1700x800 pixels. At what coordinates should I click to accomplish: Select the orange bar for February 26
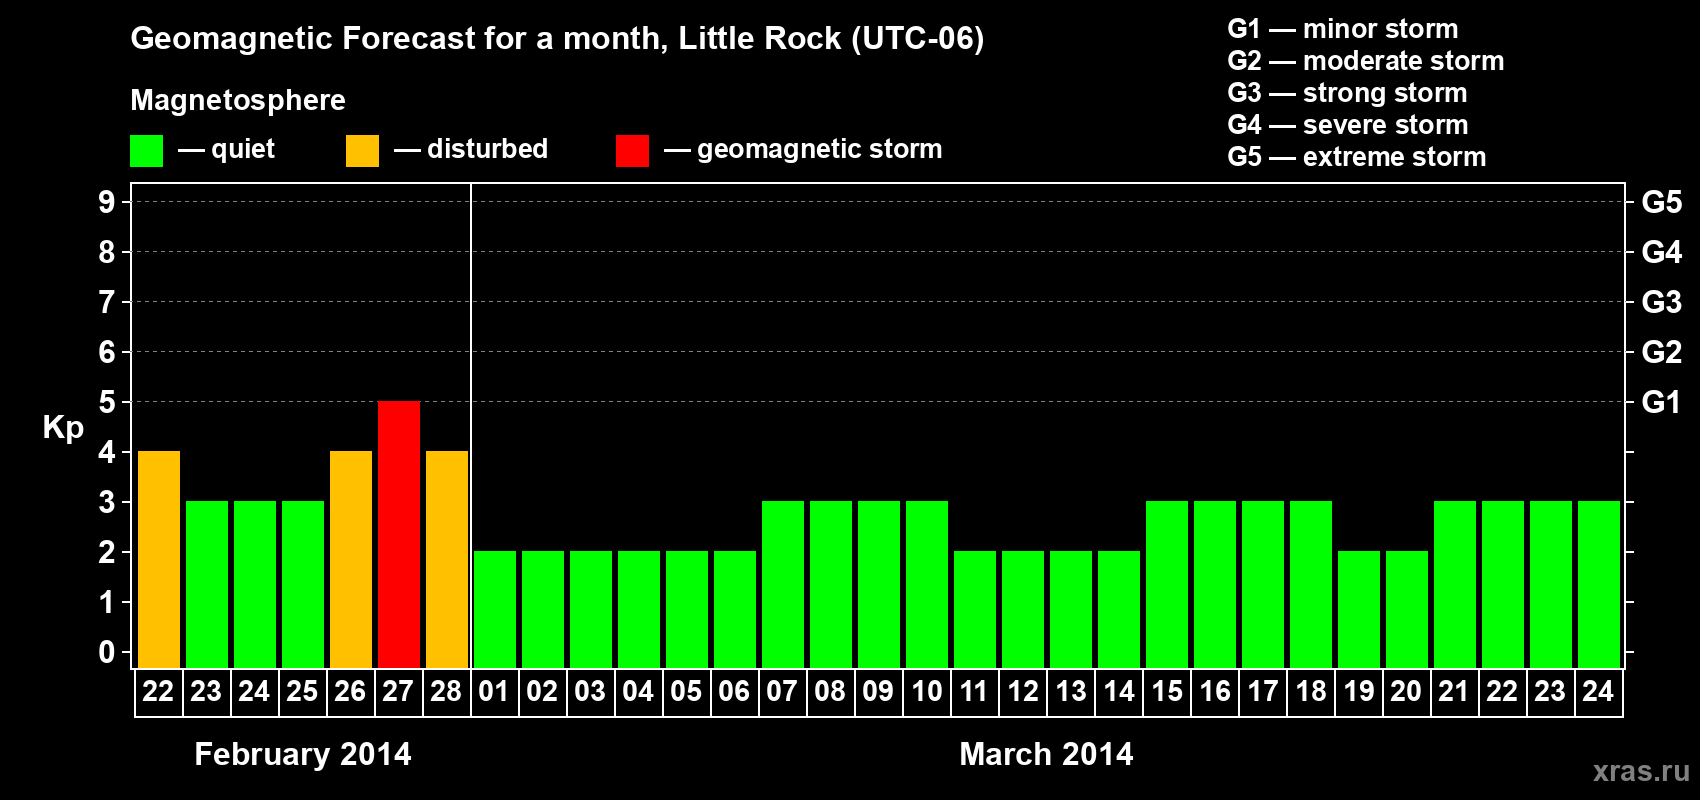tap(351, 560)
